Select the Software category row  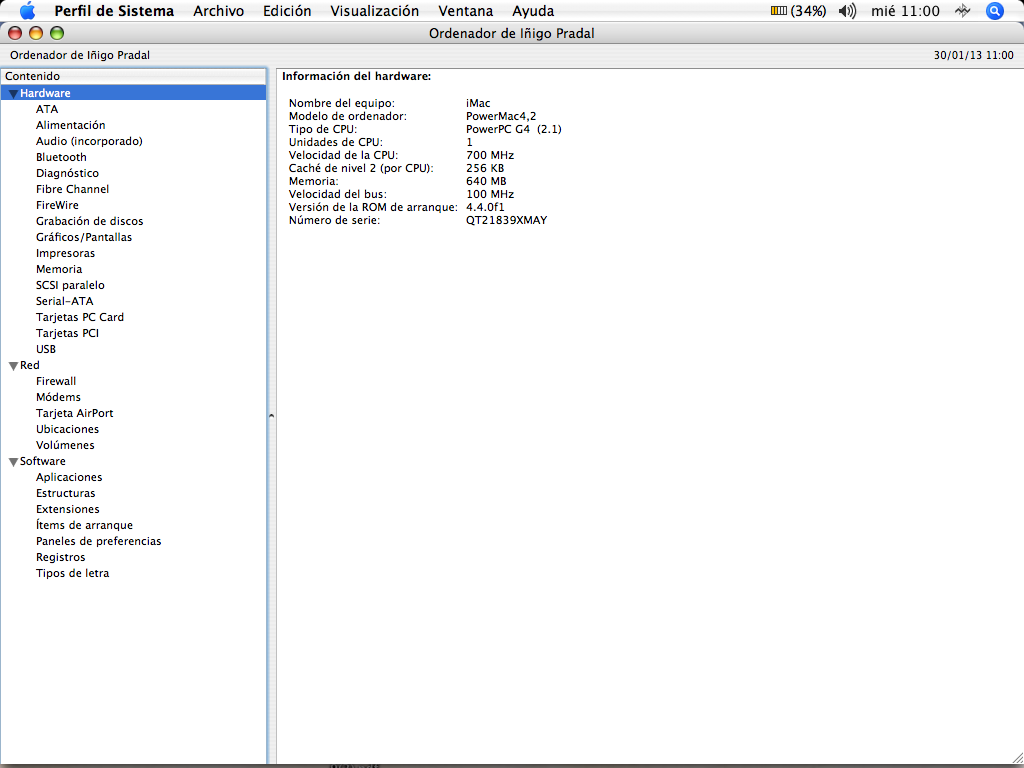[134, 461]
